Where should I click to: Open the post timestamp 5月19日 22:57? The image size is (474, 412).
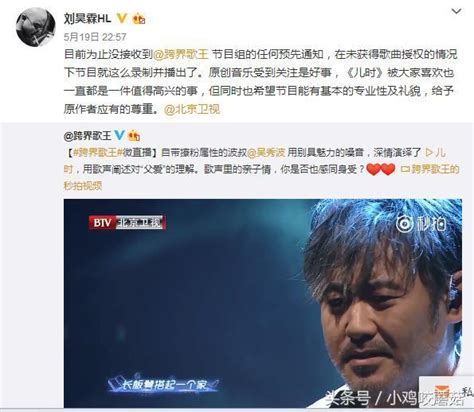[x=95, y=37]
